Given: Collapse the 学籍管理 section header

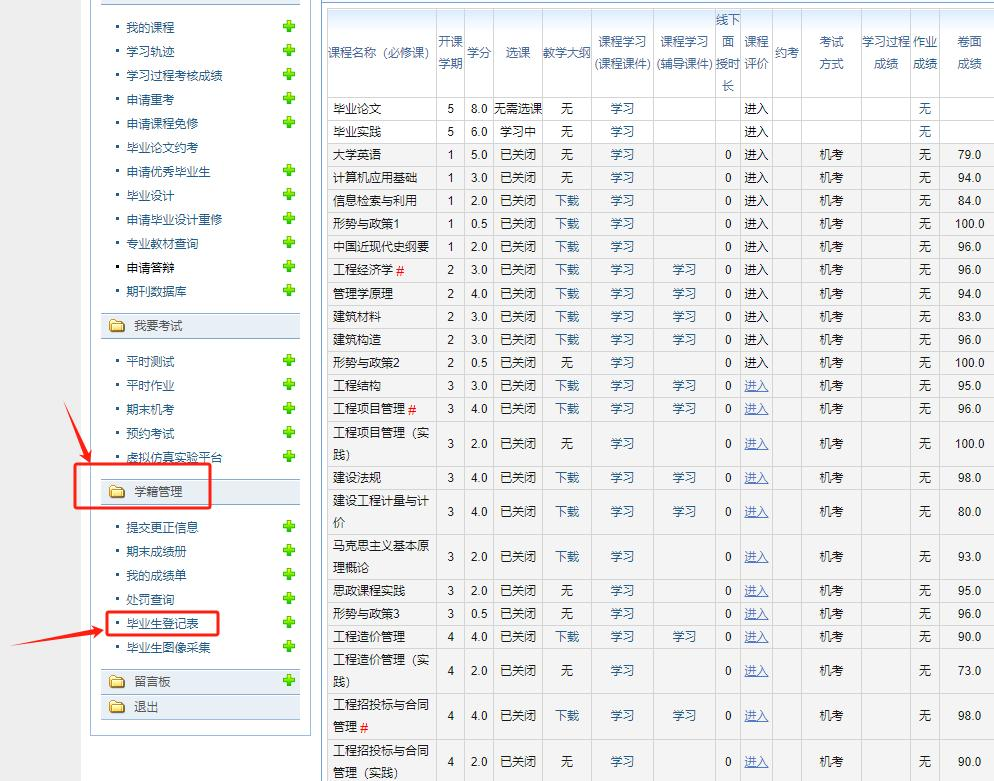Looking at the screenshot, I should click(x=158, y=492).
